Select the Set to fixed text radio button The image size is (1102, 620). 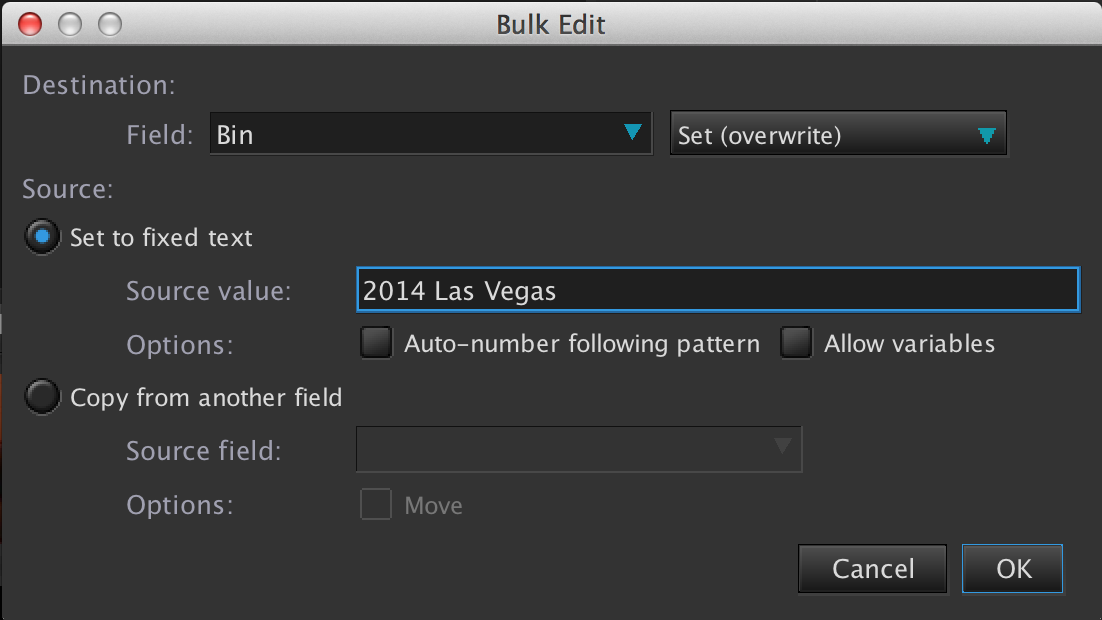pos(42,238)
